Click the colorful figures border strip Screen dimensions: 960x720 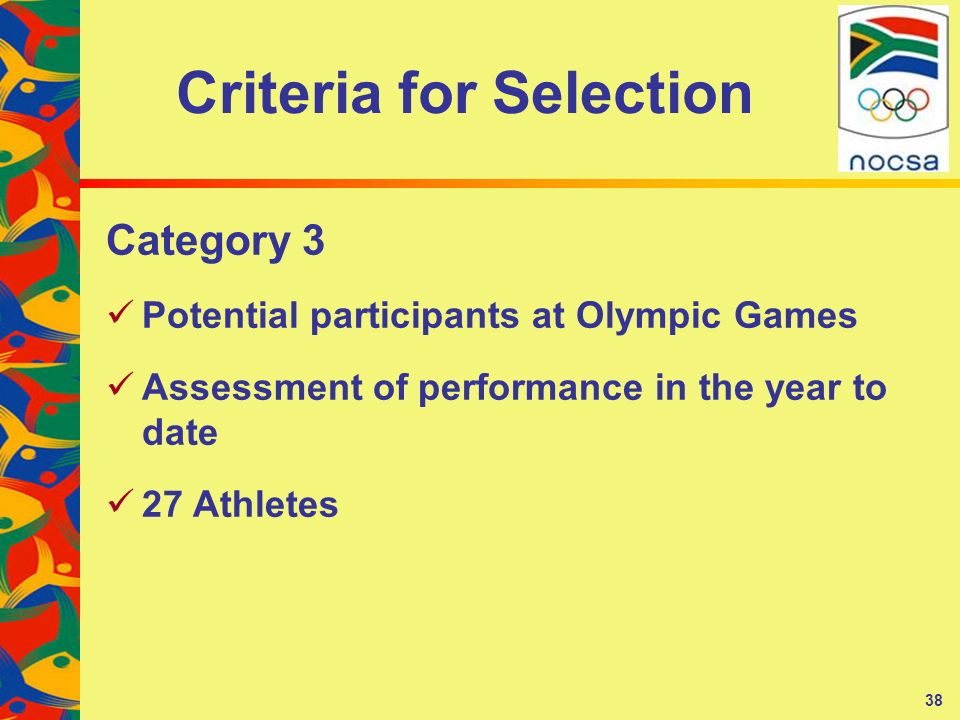tap(40, 360)
